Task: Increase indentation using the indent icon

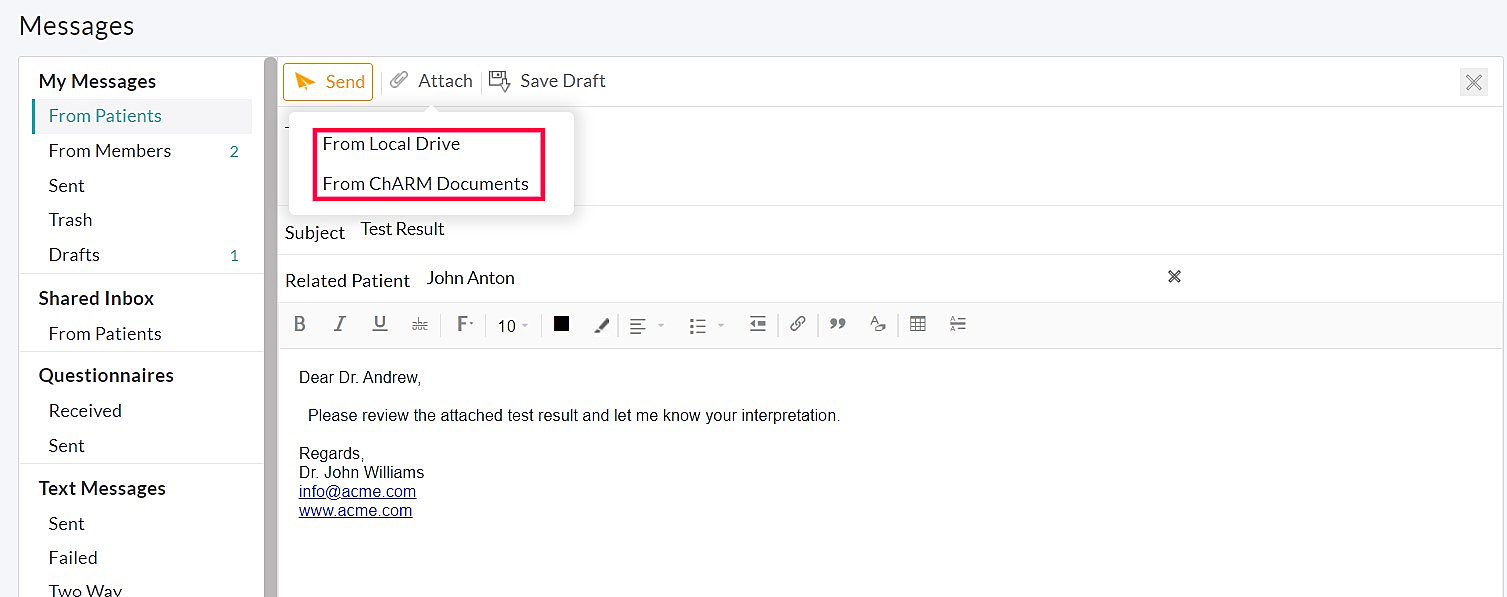Action: [x=757, y=324]
